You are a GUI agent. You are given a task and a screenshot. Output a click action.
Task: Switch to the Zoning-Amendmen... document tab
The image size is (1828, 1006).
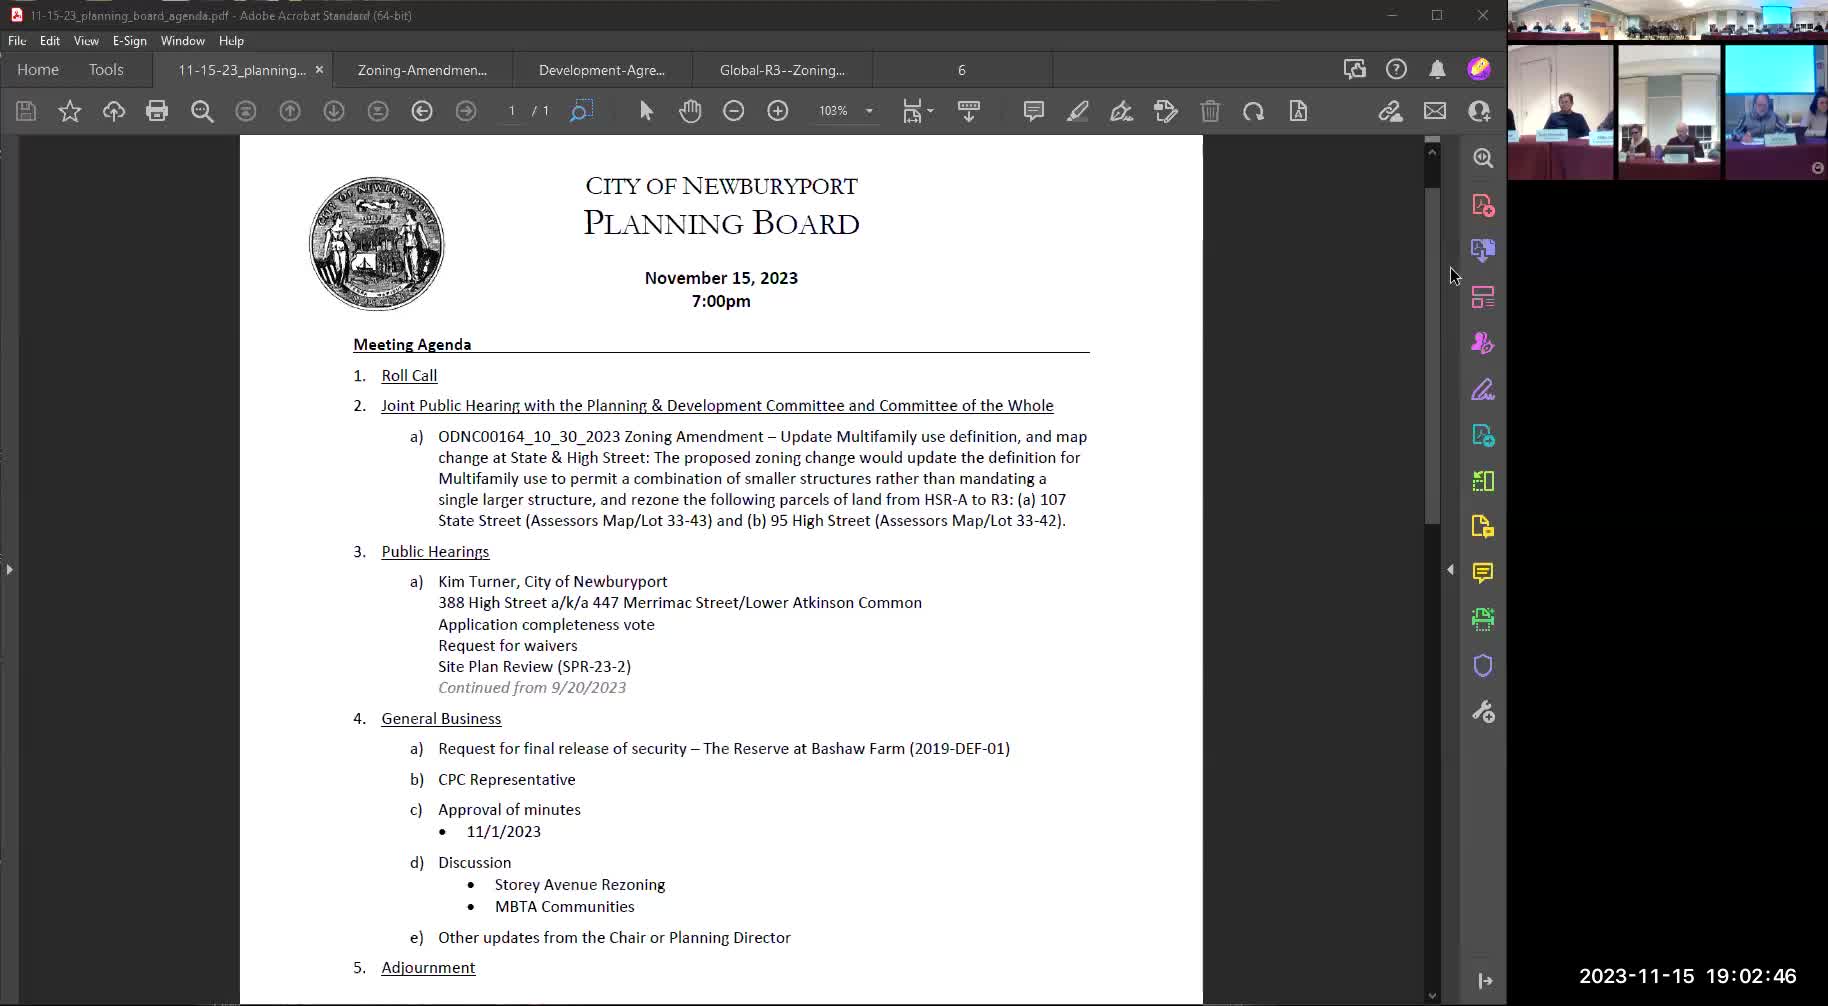(422, 70)
